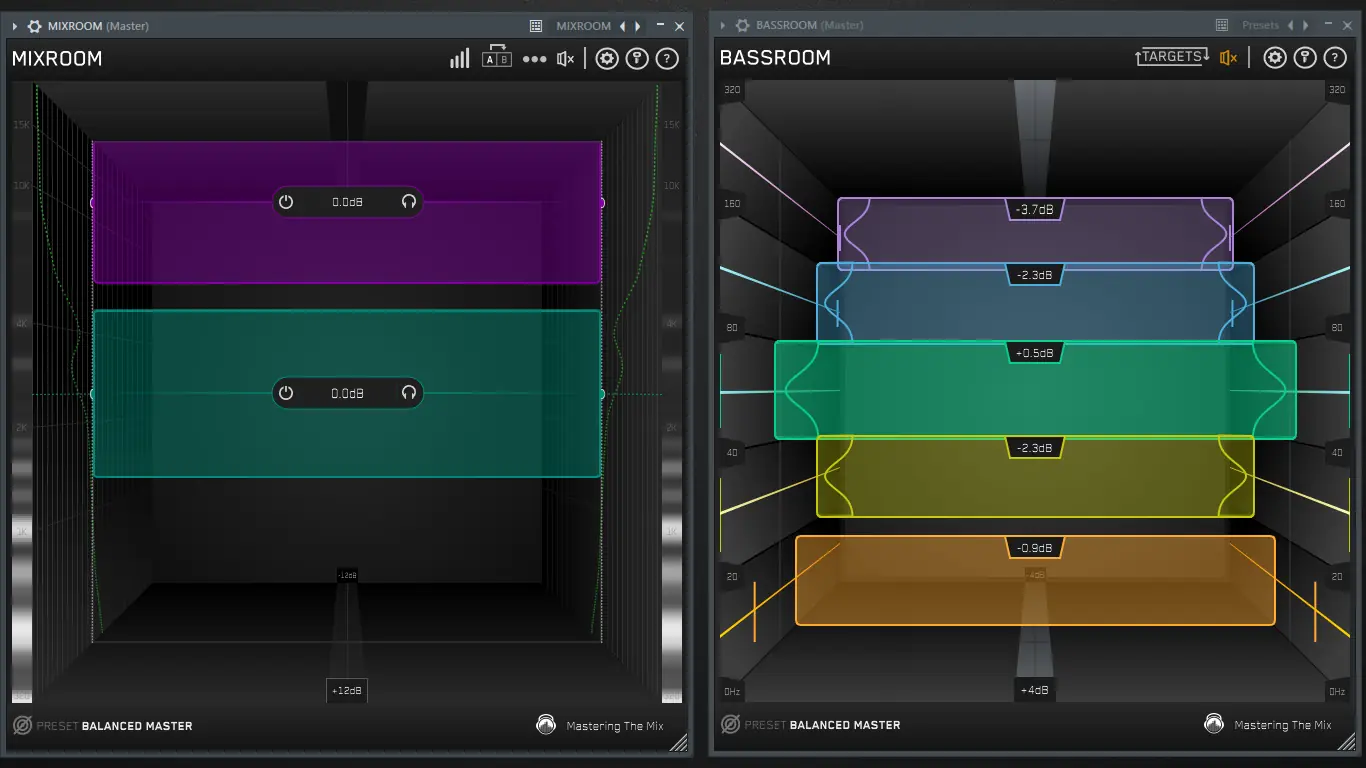Viewport: 1366px width, 768px height.
Task: Click the A/B comparison icon in MIXROOM
Action: pos(497,58)
